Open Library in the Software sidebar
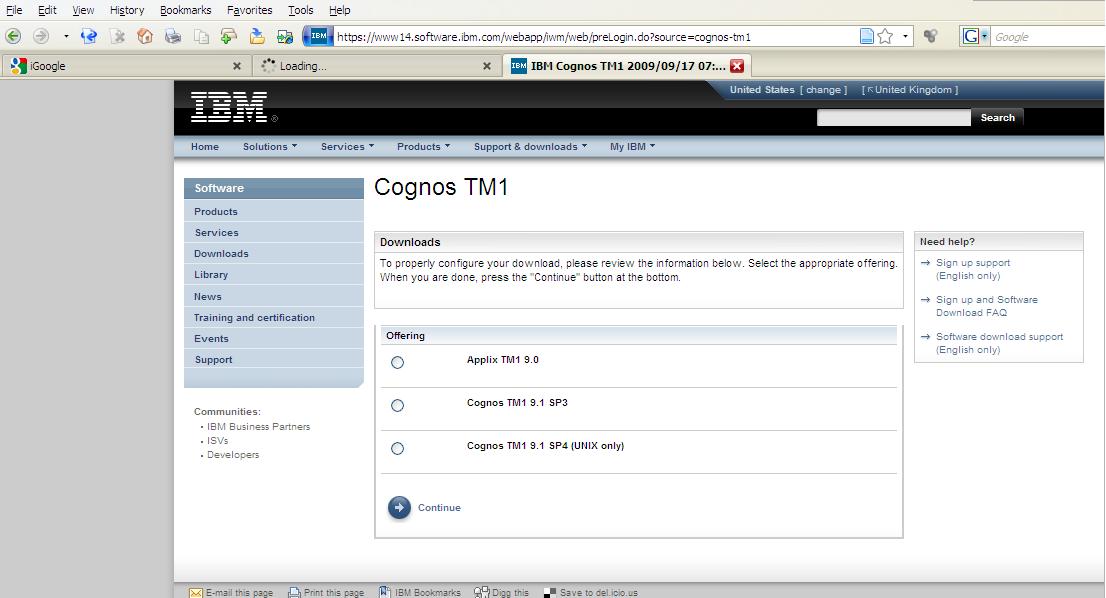The width and height of the screenshot is (1106, 598). (211, 275)
